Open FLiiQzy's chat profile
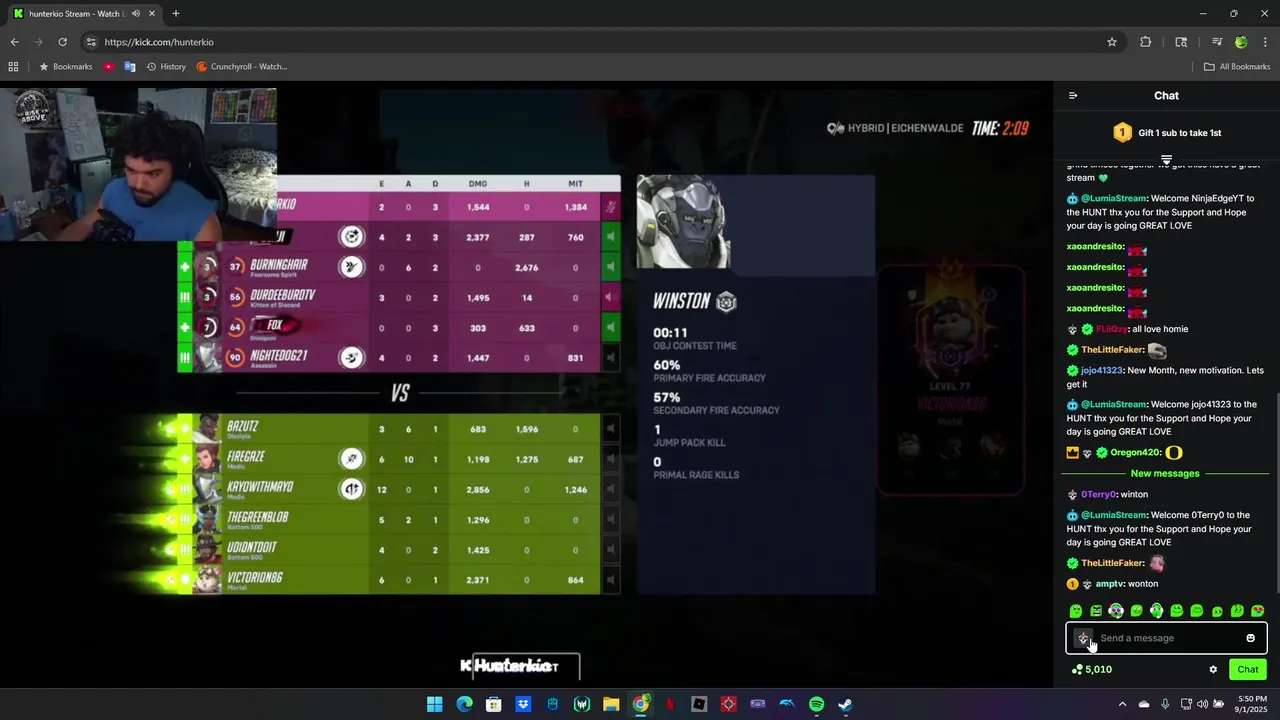The image size is (1280, 720). click(x=1112, y=329)
